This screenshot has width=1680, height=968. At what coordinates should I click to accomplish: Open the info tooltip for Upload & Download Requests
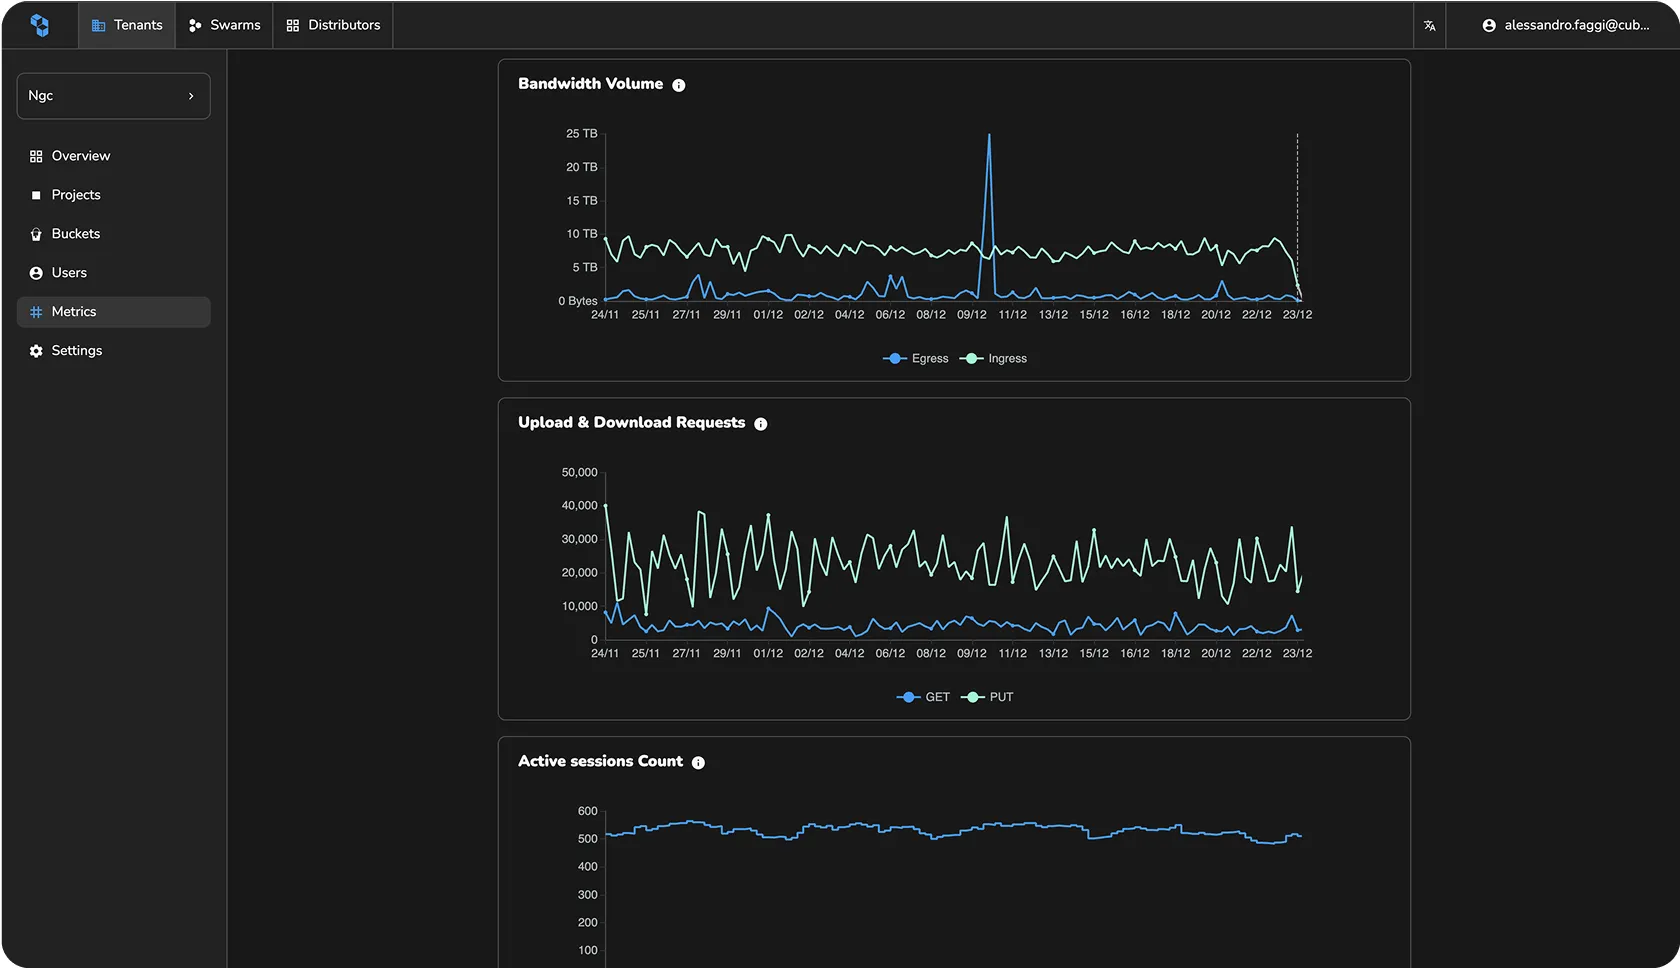coord(760,423)
